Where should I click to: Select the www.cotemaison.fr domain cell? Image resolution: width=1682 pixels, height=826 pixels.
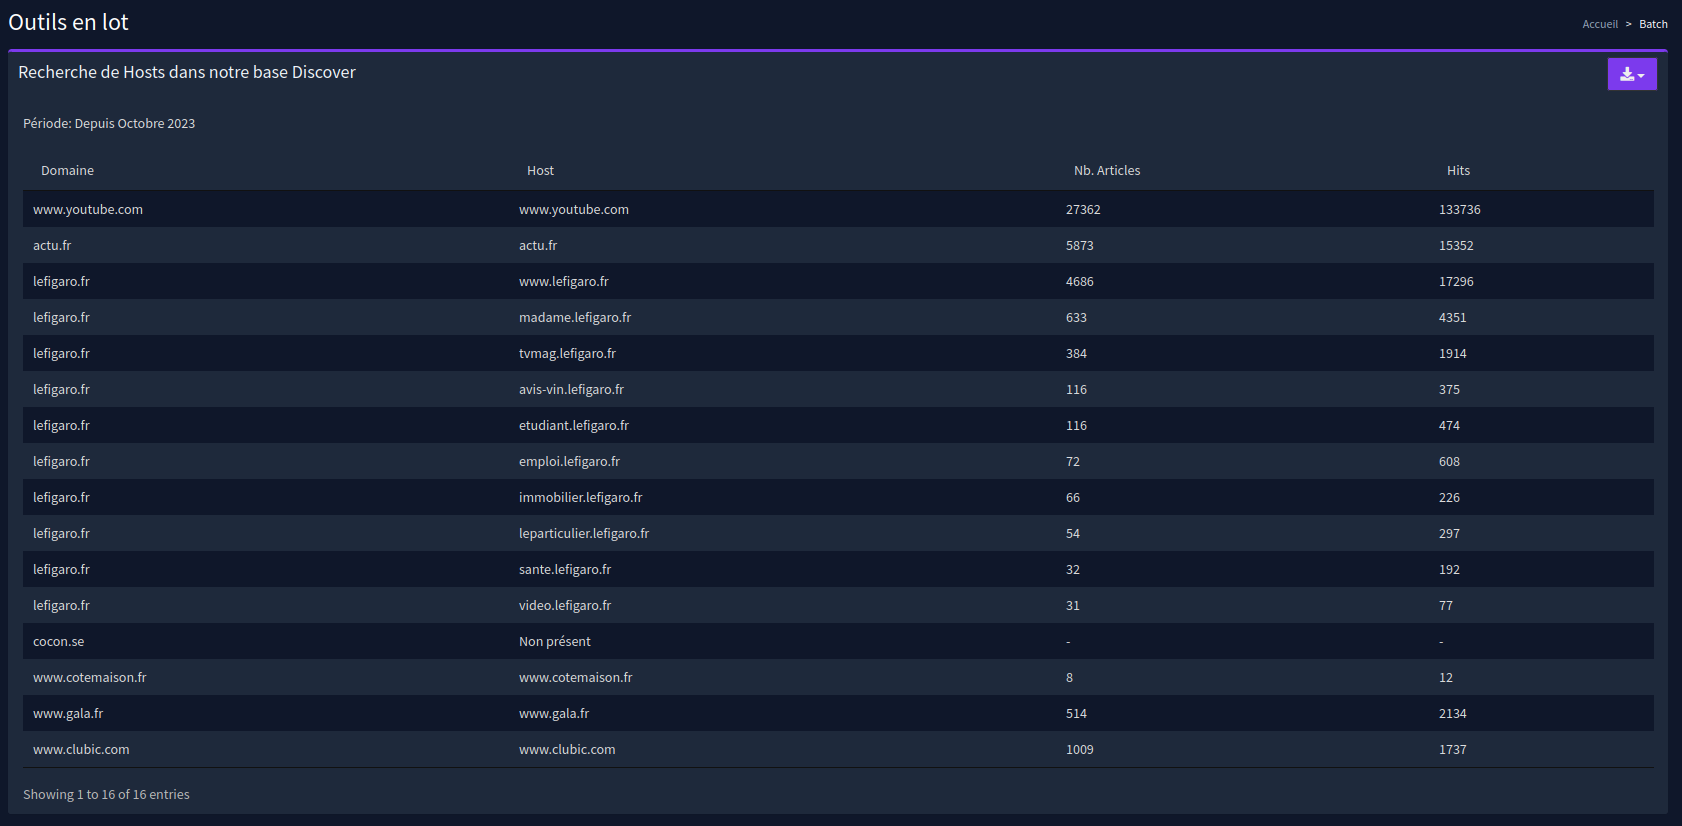click(x=89, y=678)
